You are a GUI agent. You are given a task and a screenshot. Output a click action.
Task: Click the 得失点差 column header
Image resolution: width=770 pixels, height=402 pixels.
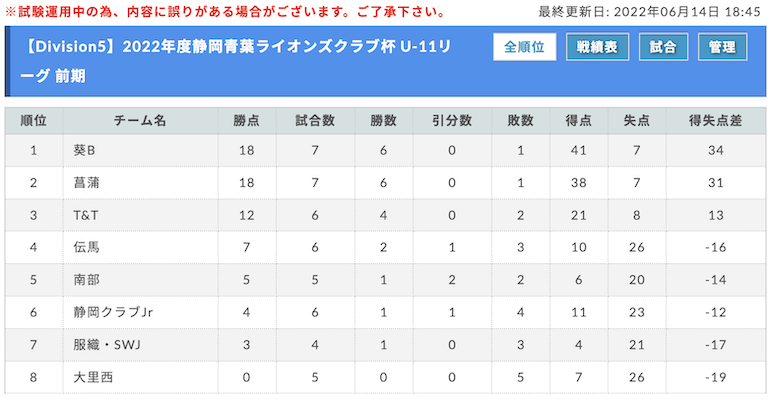pyautogui.click(x=715, y=121)
